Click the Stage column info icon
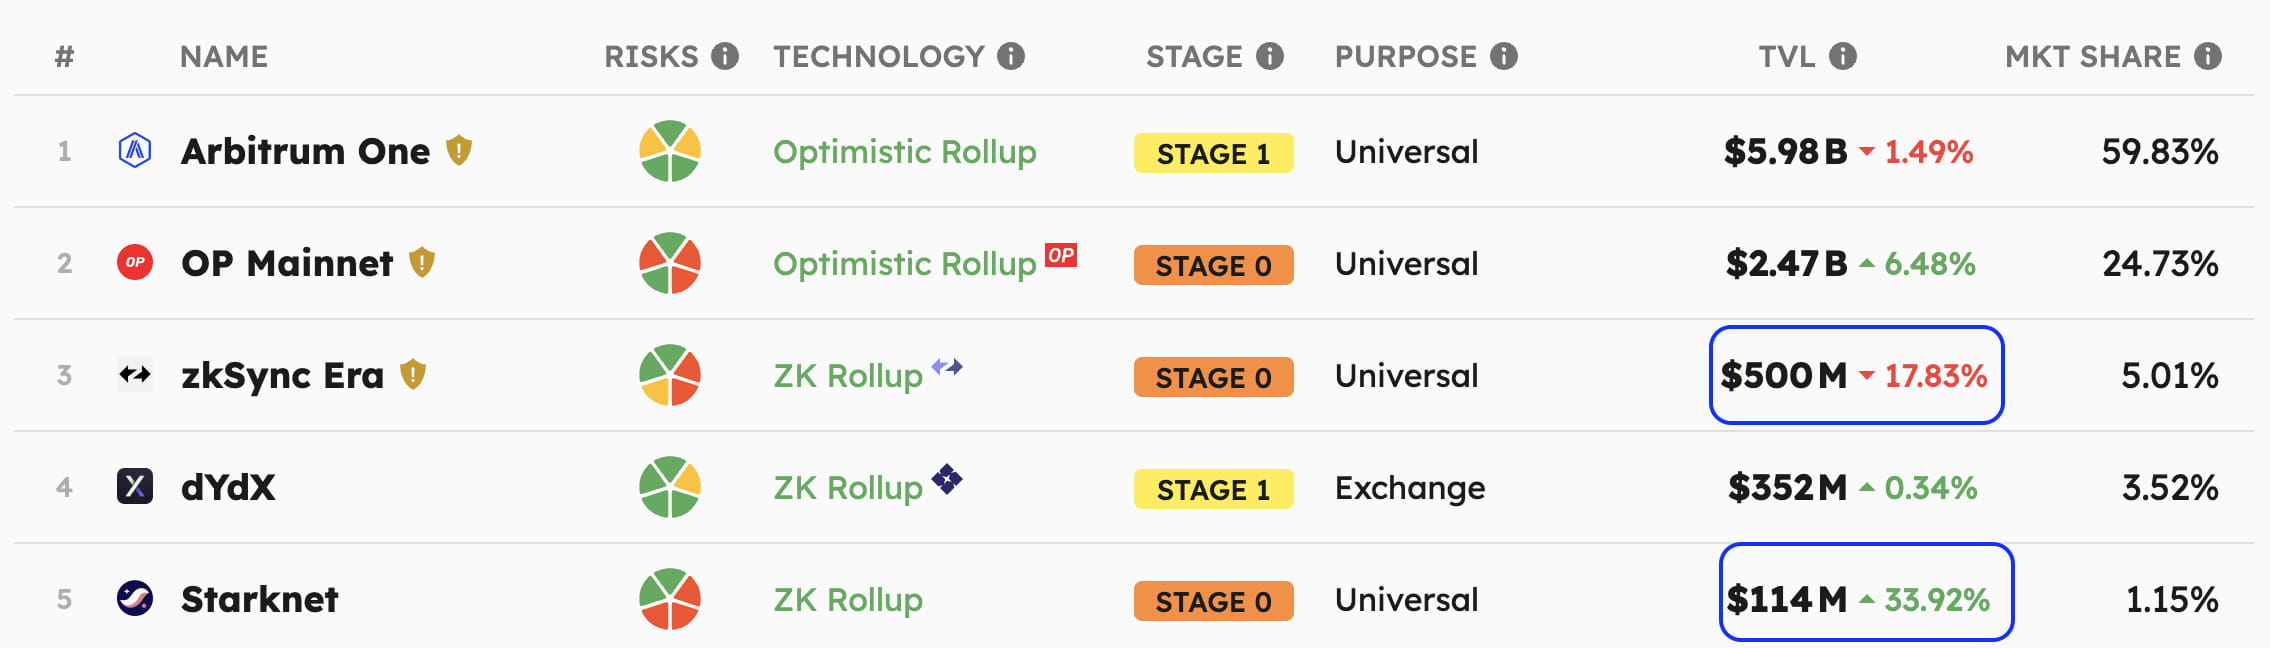 click(x=1270, y=56)
